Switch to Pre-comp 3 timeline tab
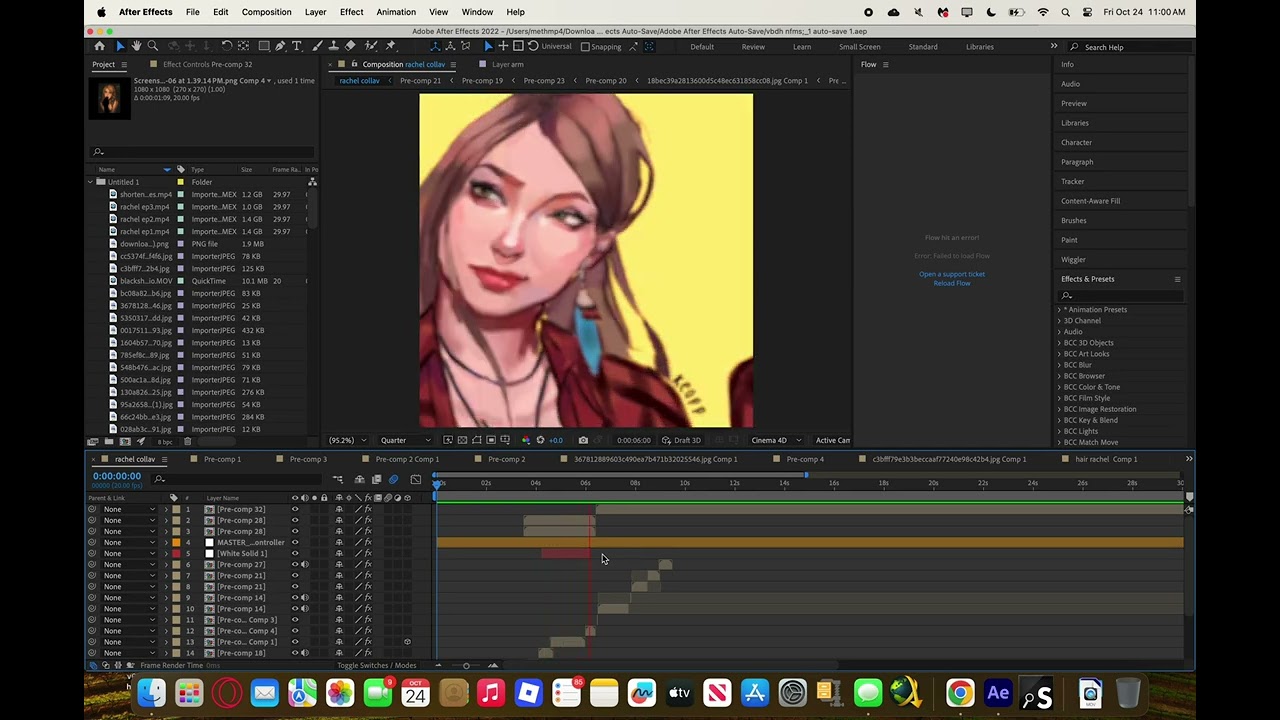Image resolution: width=1280 pixels, height=720 pixels. pos(308,459)
